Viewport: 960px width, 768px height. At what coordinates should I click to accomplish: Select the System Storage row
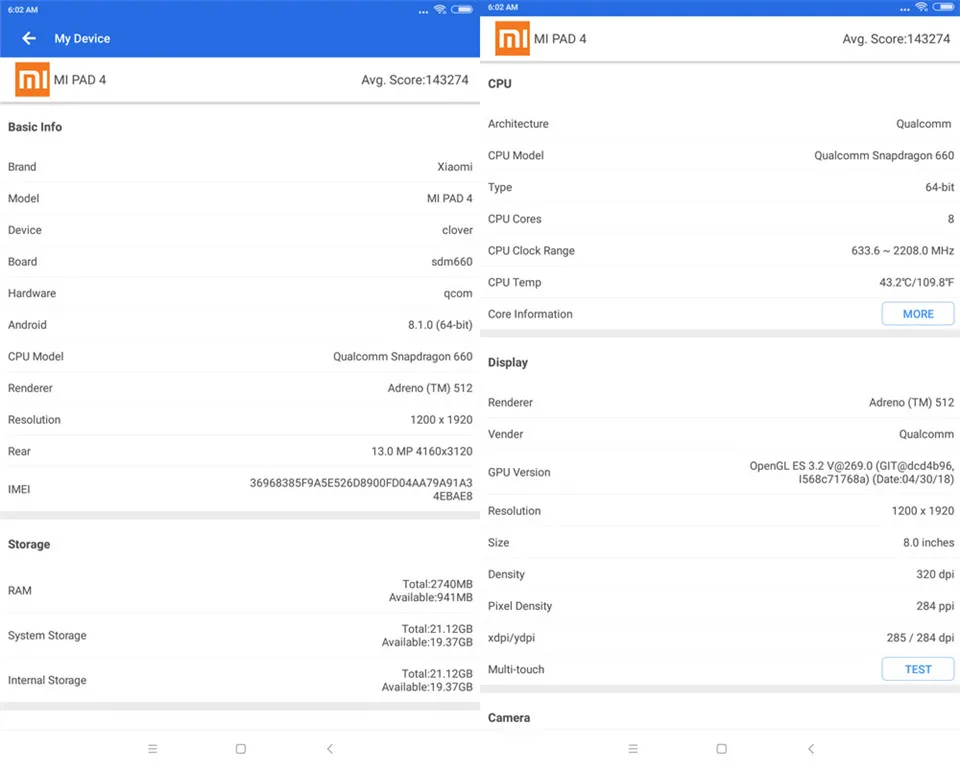240,636
